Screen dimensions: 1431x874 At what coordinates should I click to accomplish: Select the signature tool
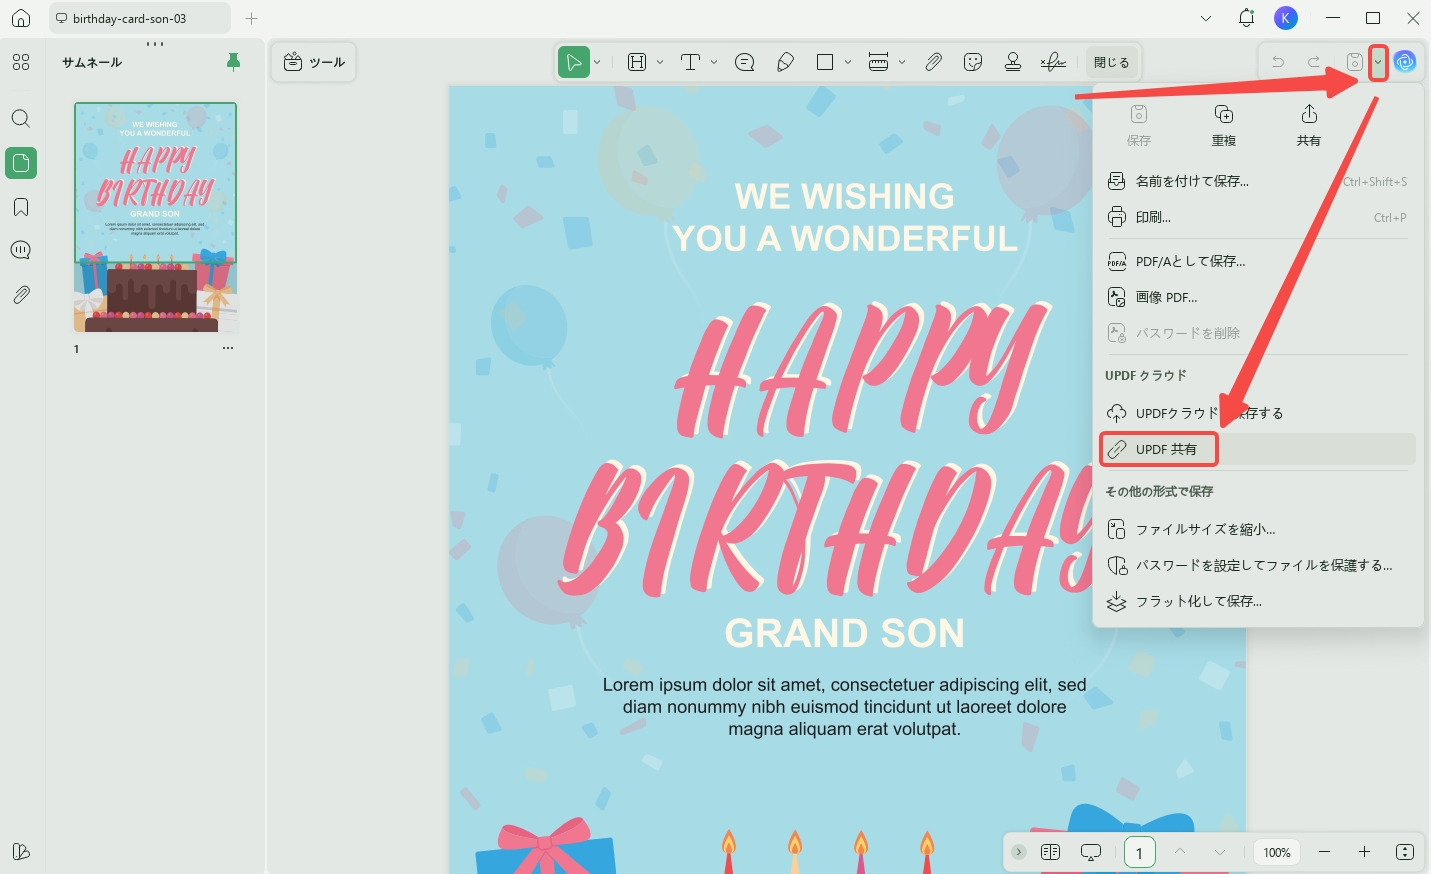[1053, 62]
